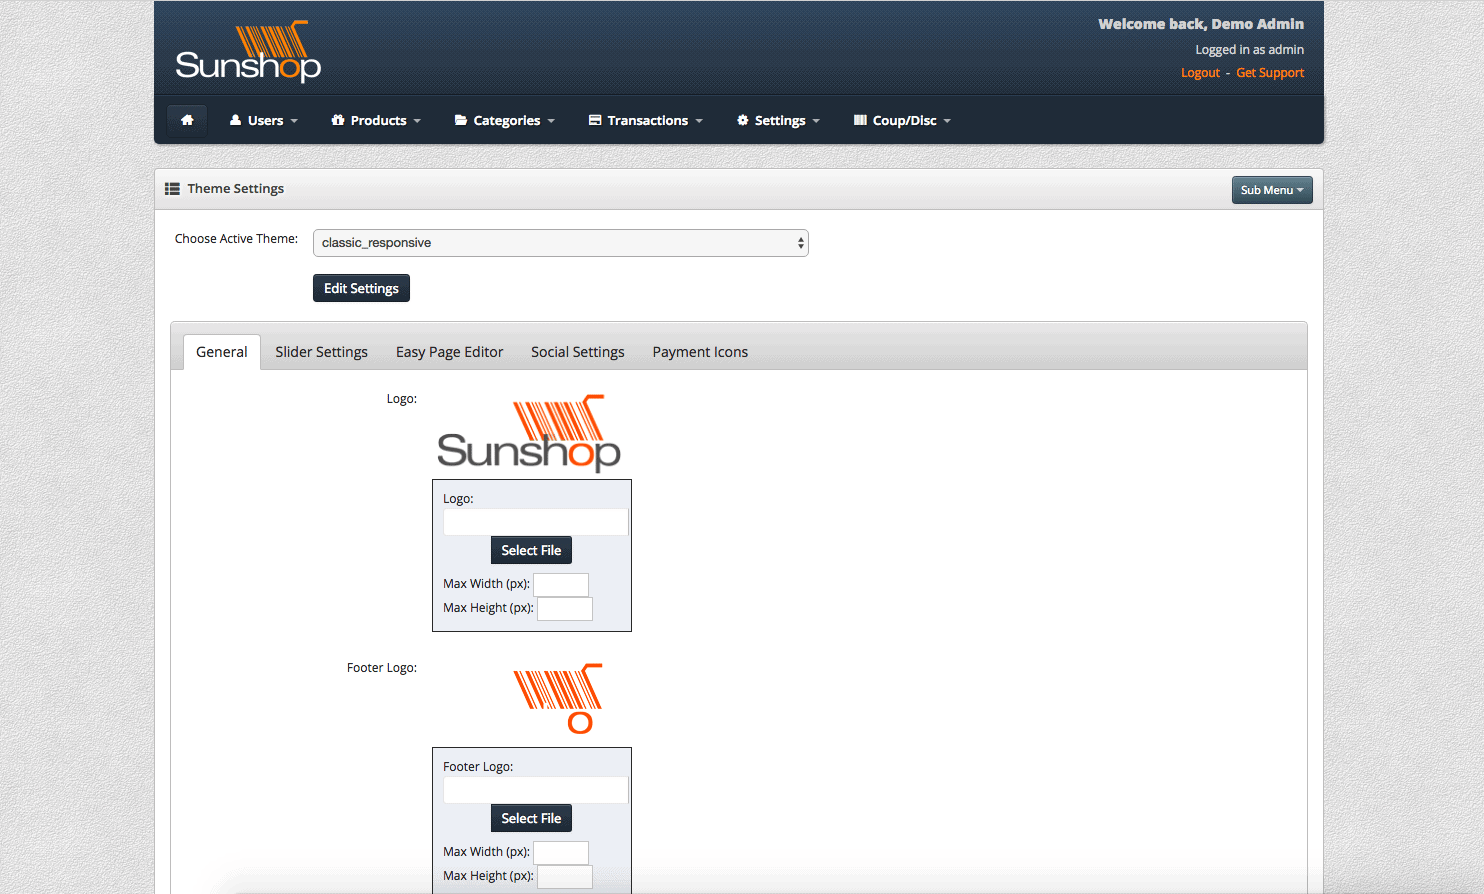This screenshot has height=894, width=1484.
Task: Click the 'Logged in as admin' text
Action: pos(1249,50)
